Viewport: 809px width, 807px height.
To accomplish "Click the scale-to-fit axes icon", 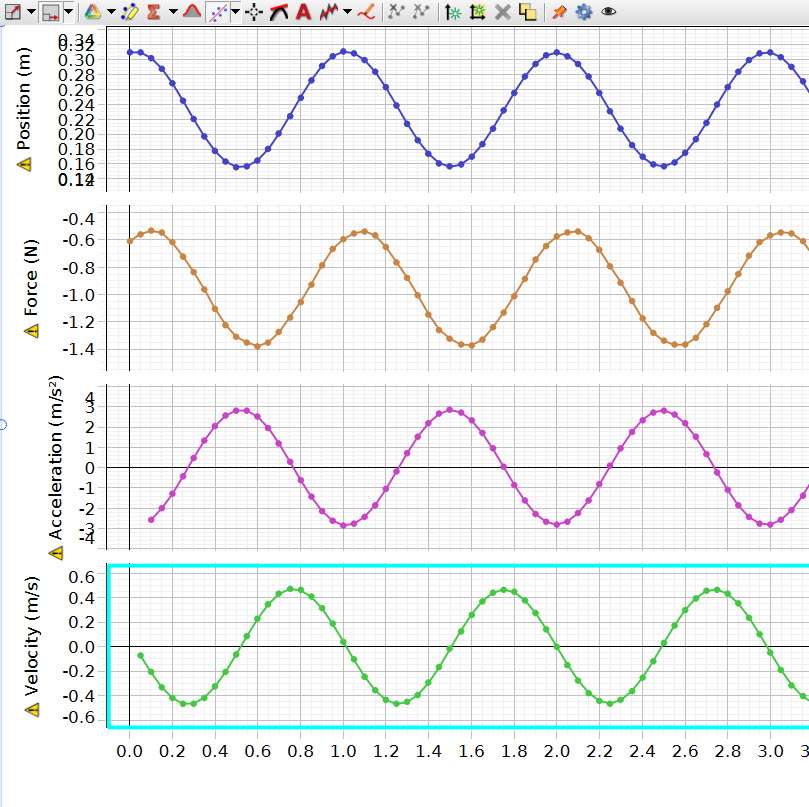I will coord(13,12).
